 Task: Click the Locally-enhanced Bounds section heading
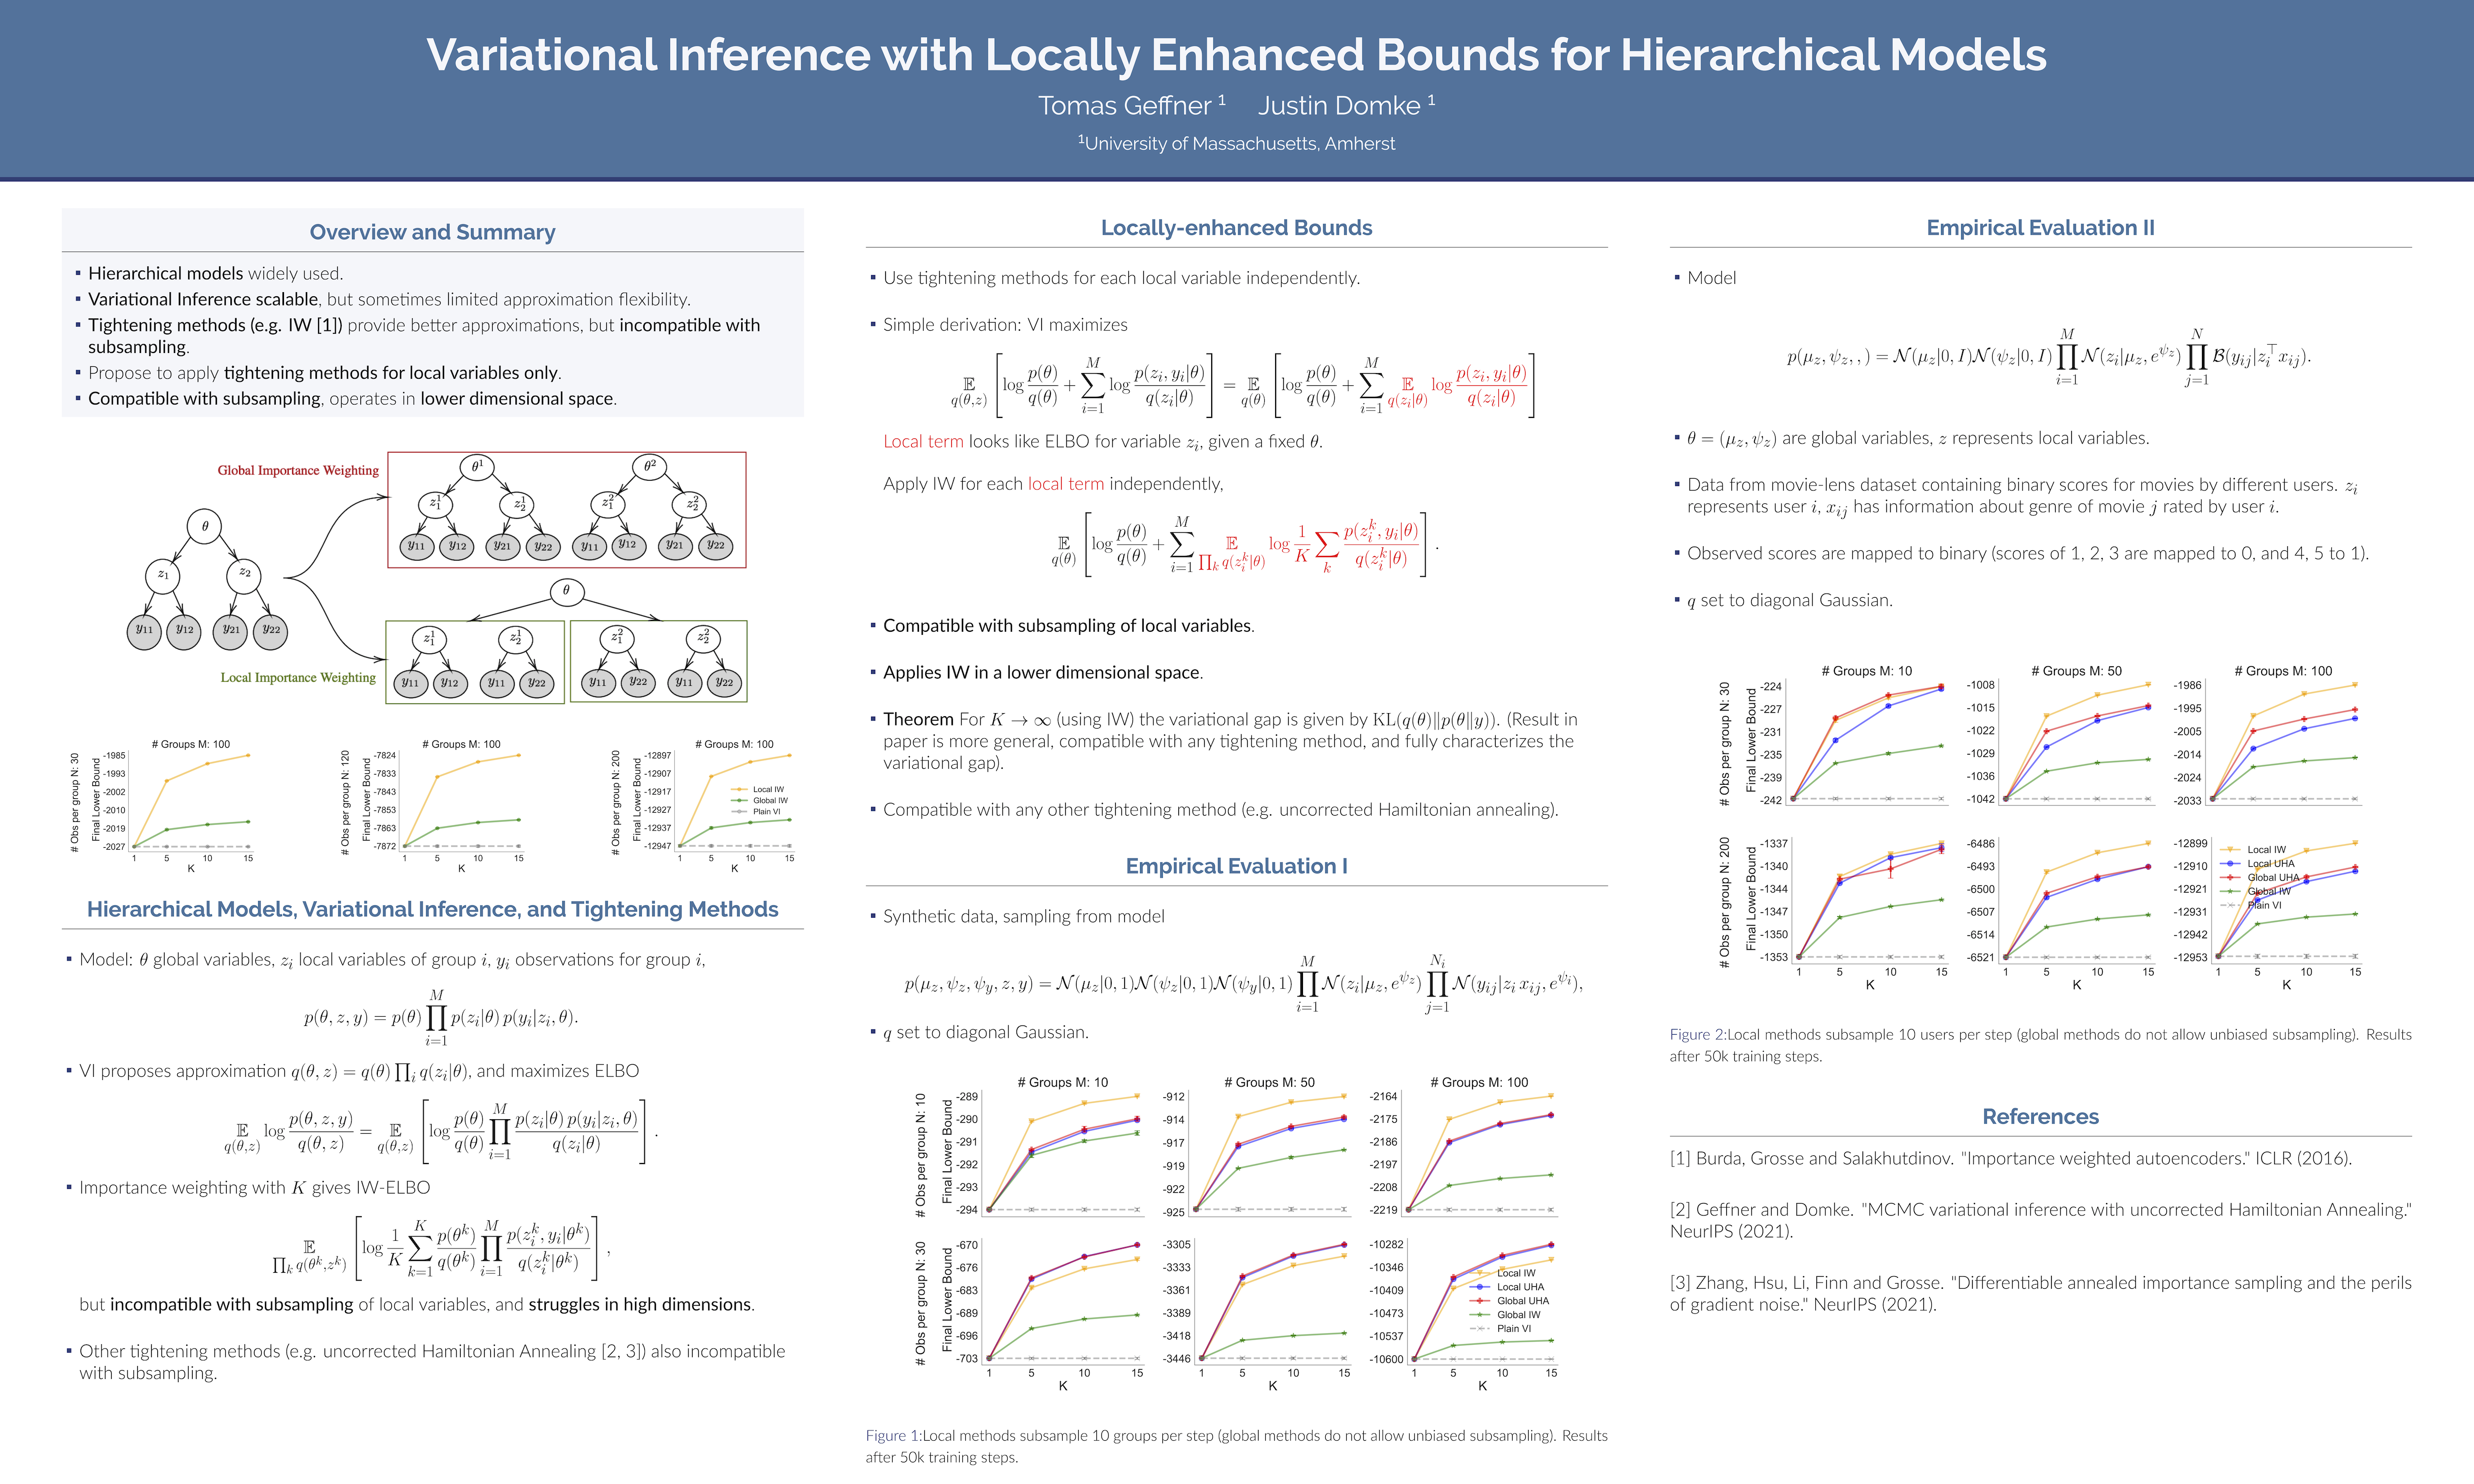(x=1236, y=228)
